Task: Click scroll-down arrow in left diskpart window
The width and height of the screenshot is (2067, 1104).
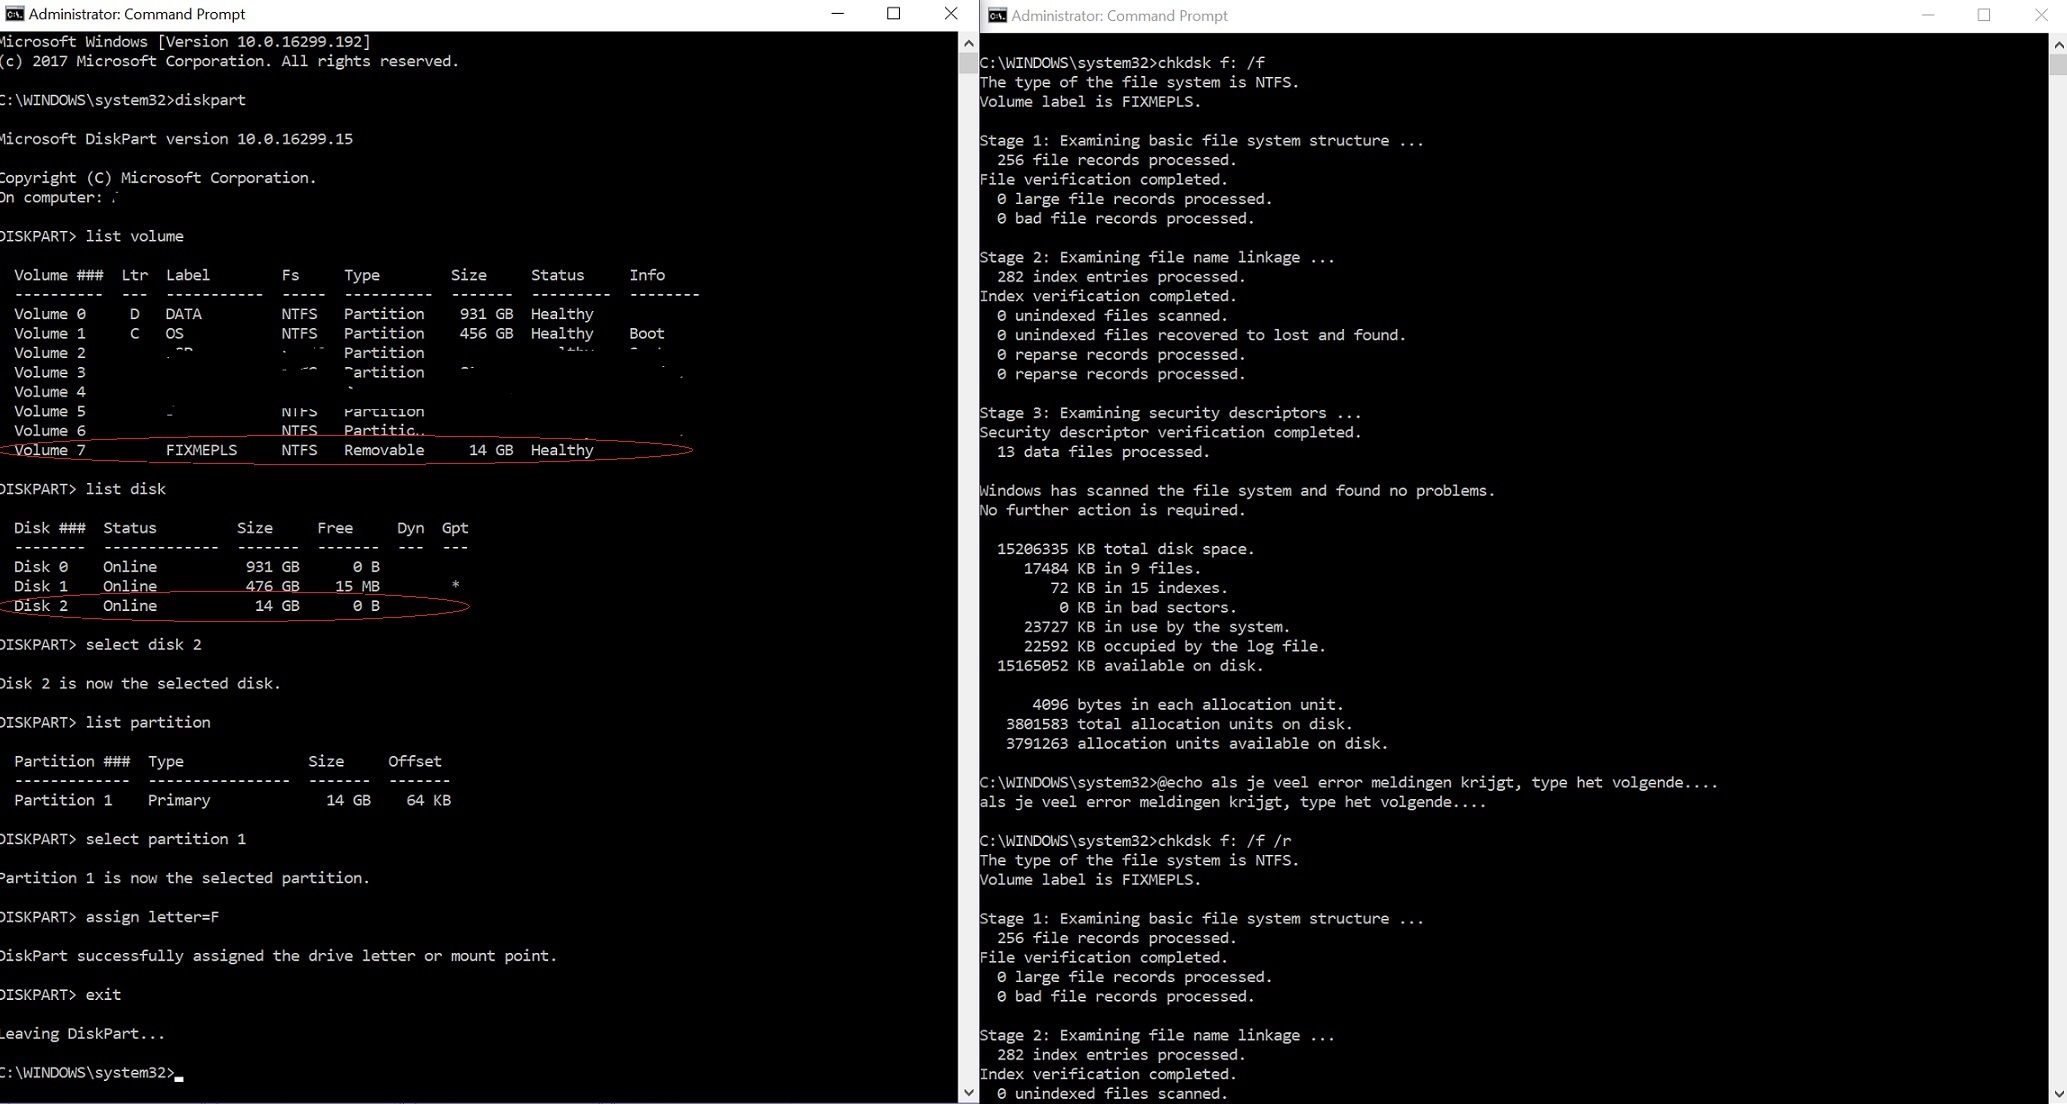Action: [968, 1092]
